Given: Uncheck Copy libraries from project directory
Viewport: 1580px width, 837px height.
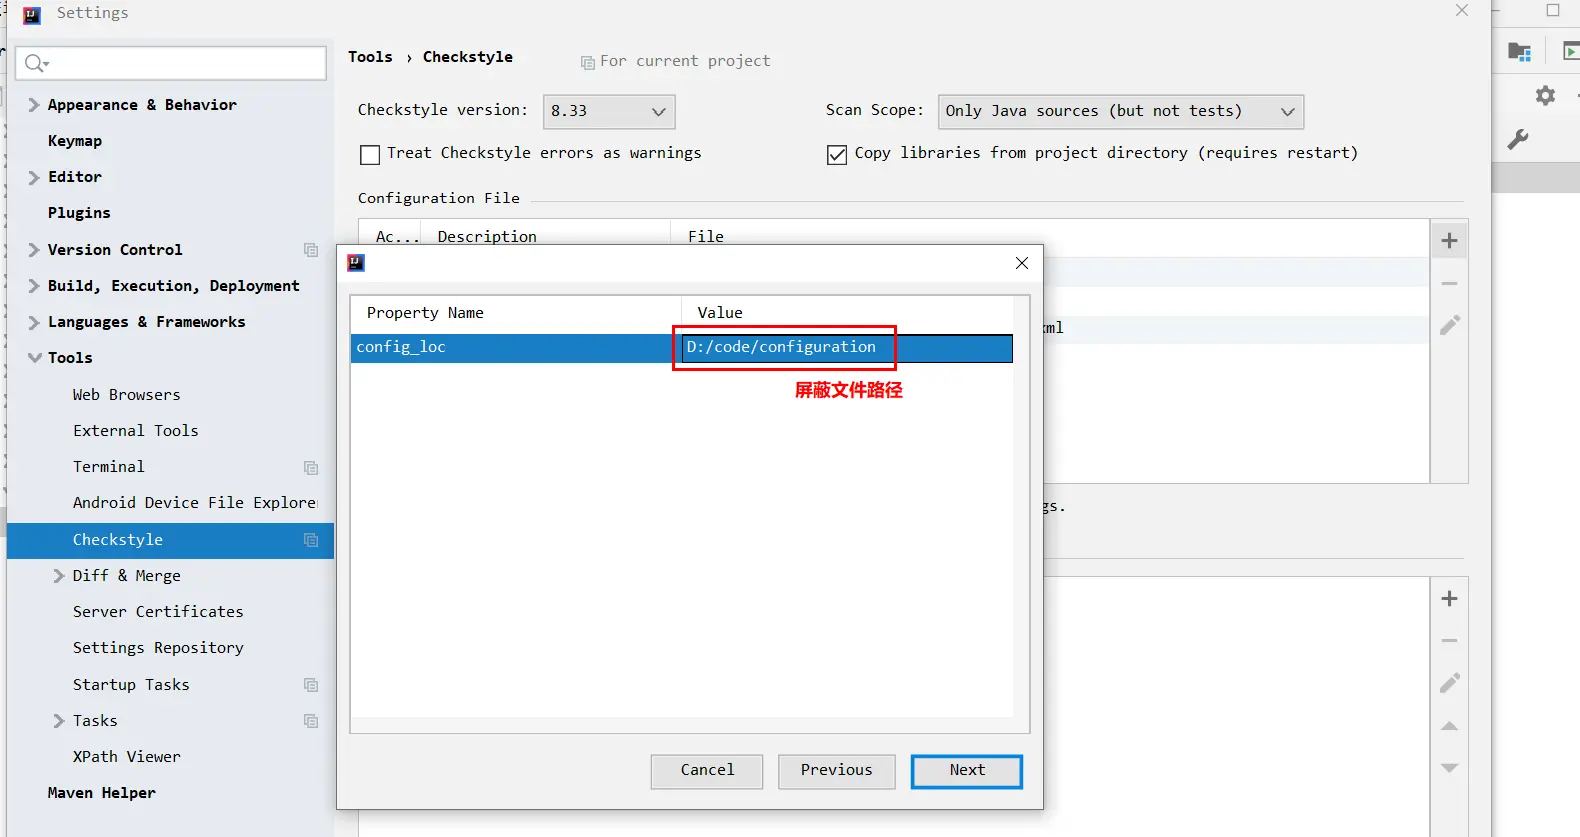Looking at the screenshot, I should point(837,155).
